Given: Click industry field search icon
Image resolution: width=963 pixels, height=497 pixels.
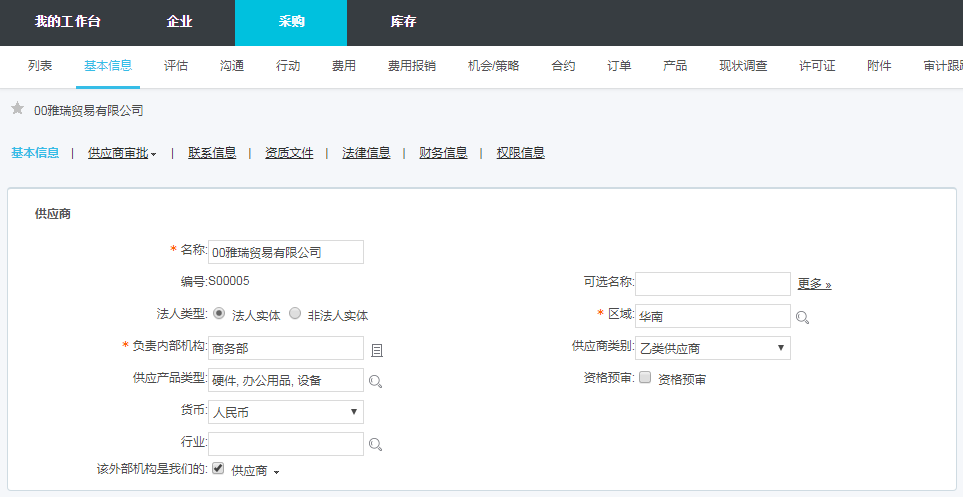Looking at the screenshot, I should (x=376, y=445).
